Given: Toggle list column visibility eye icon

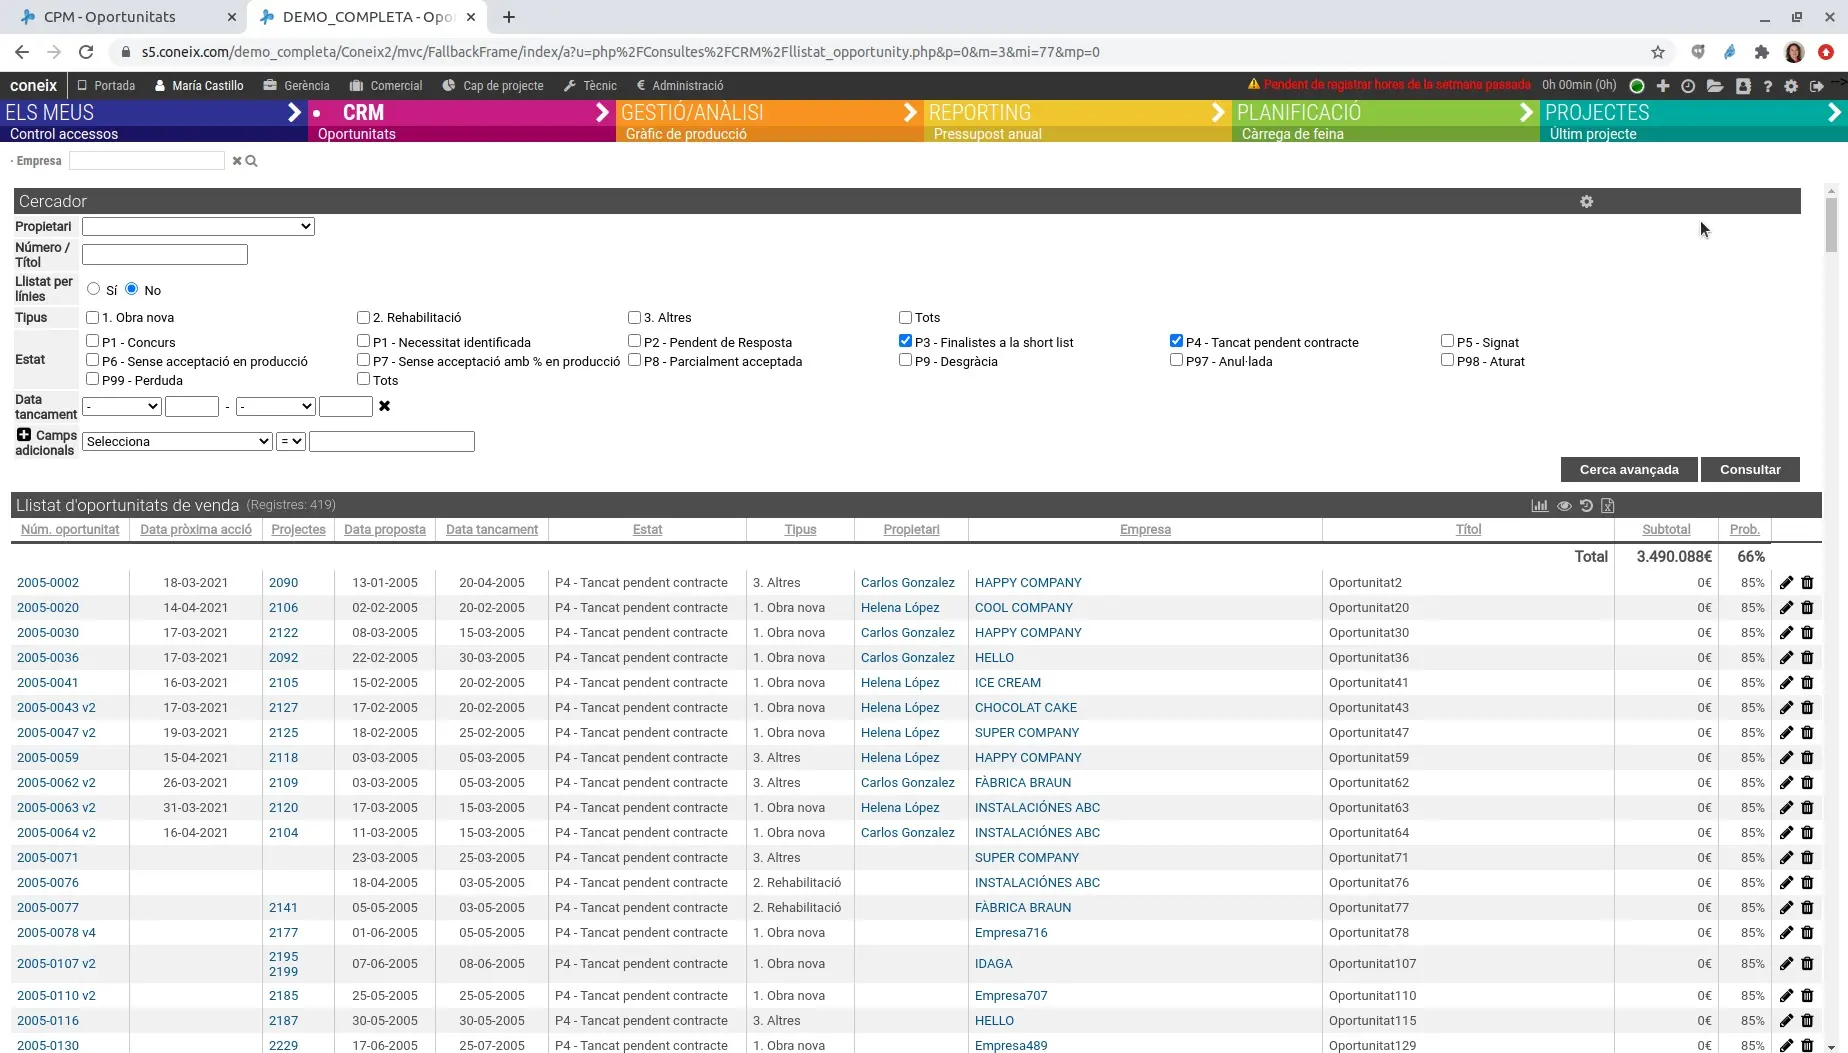Looking at the screenshot, I should point(1564,506).
